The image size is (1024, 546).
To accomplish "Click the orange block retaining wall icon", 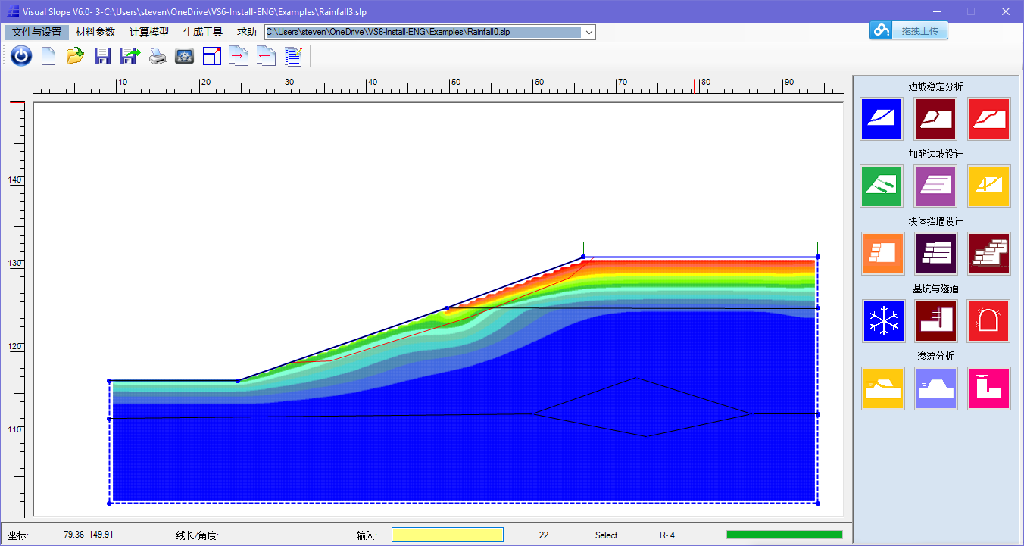I will pos(882,253).
